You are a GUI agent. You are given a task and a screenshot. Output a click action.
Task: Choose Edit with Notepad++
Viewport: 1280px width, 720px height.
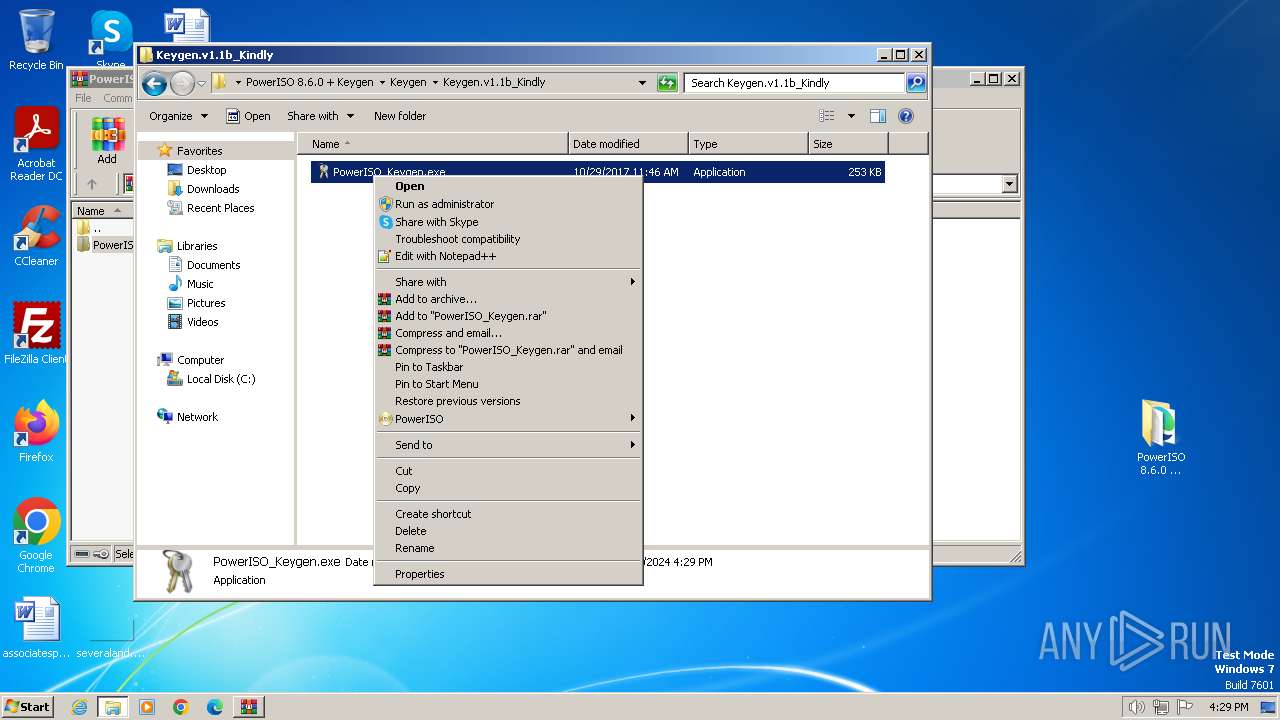[508, 256]
